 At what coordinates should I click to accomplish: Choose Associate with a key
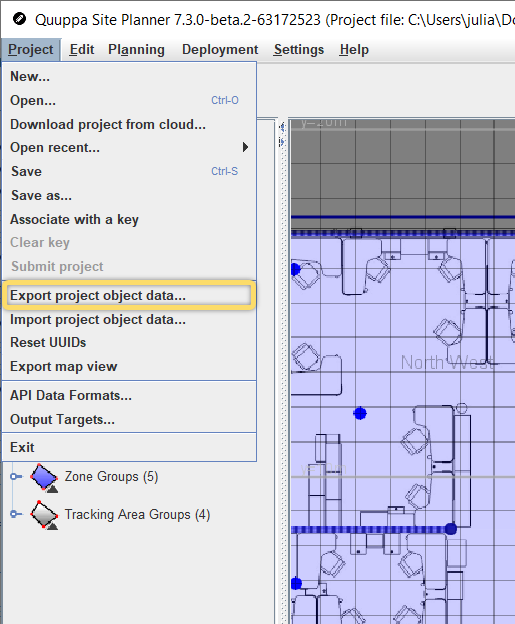129,219
